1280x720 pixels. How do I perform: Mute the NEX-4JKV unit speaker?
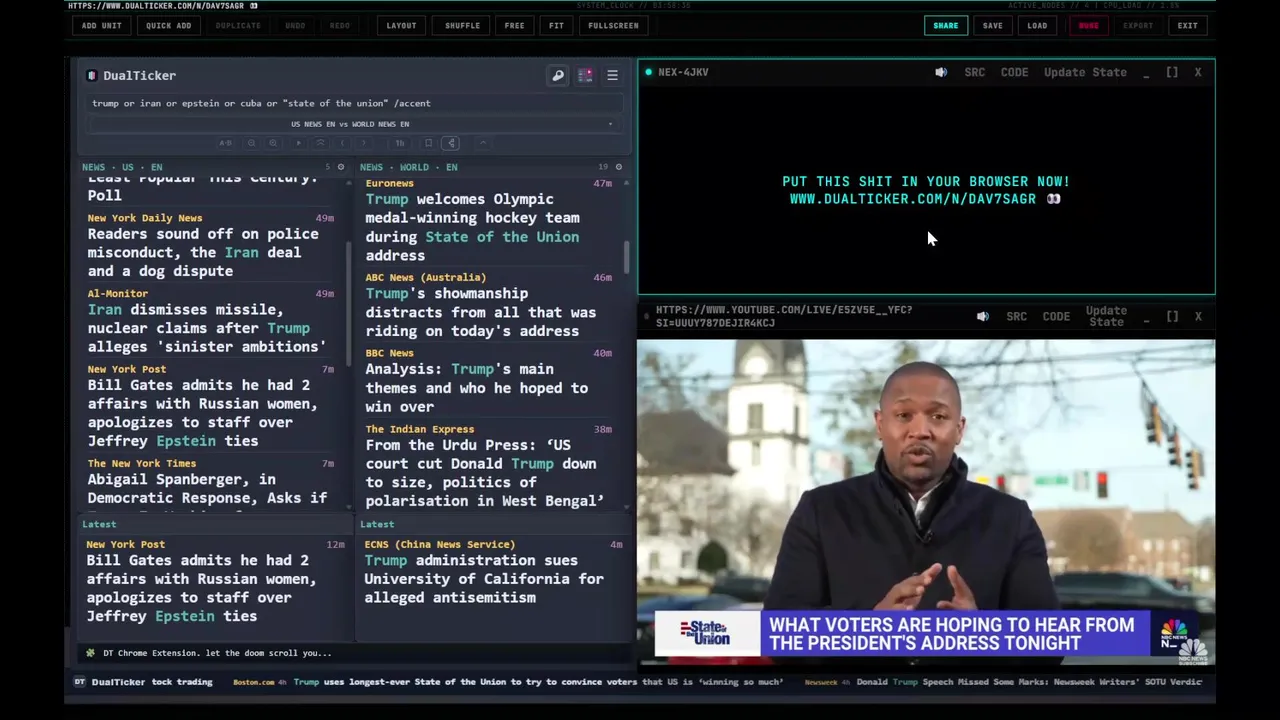point(941,72)
